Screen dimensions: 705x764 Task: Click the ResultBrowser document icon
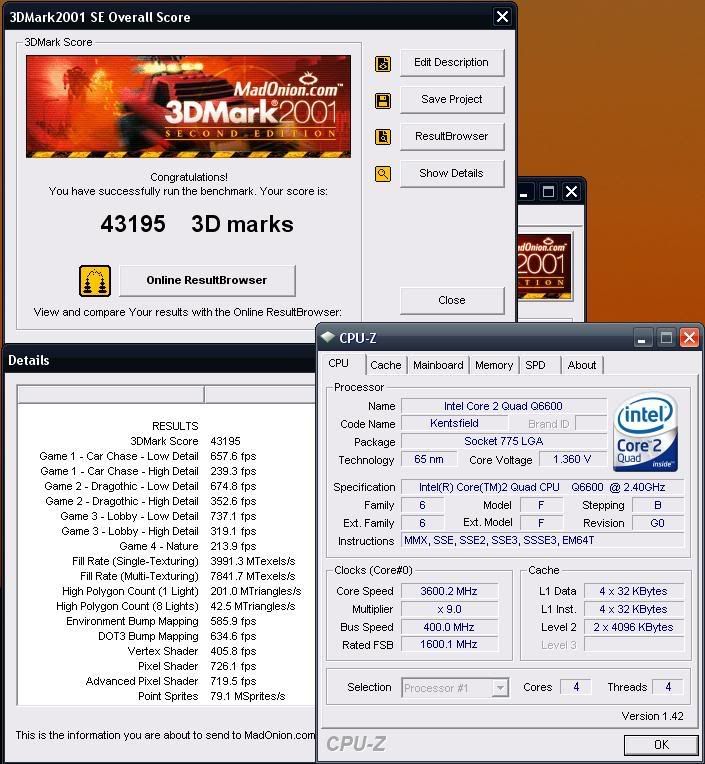click(382, 138)
